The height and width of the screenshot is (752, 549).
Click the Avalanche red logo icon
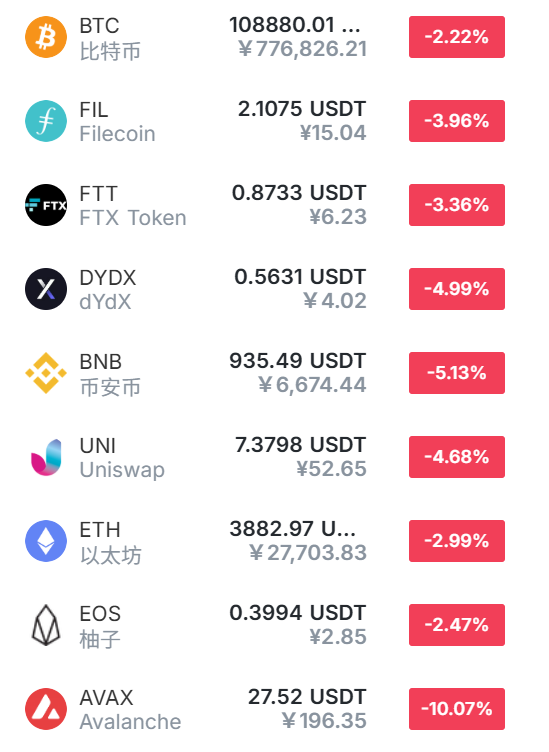[x=46, y=709]
